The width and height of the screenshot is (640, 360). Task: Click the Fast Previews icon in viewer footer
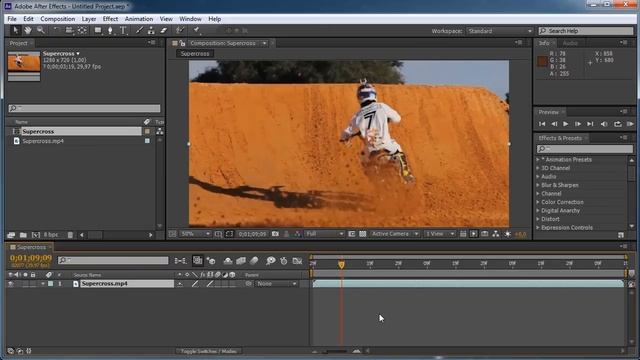[x=473, y=234]
